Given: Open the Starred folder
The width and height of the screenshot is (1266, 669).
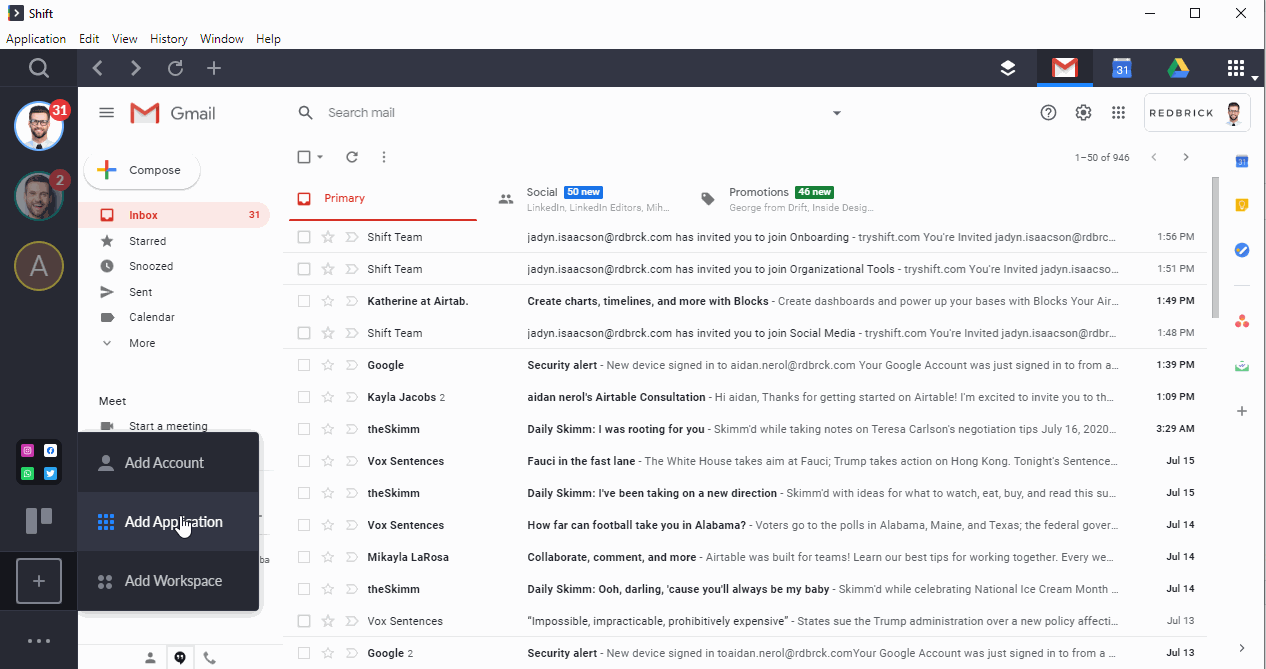Looking at the screenshot, I should pos(174,241).
